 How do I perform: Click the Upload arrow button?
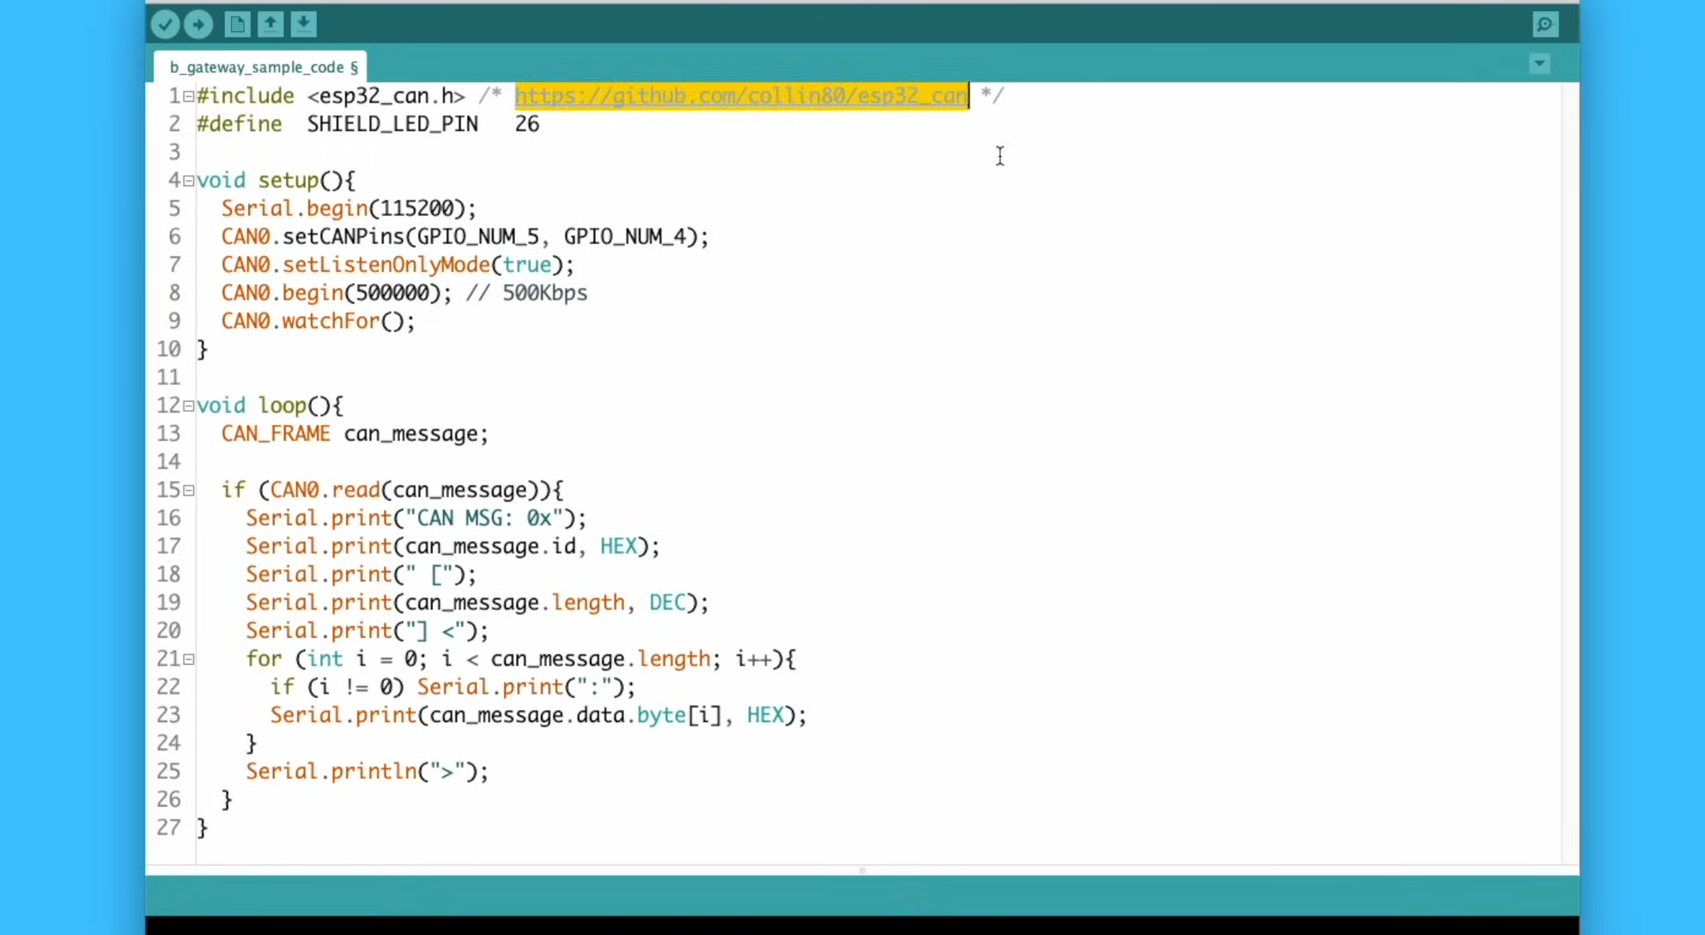pos(198,24)
